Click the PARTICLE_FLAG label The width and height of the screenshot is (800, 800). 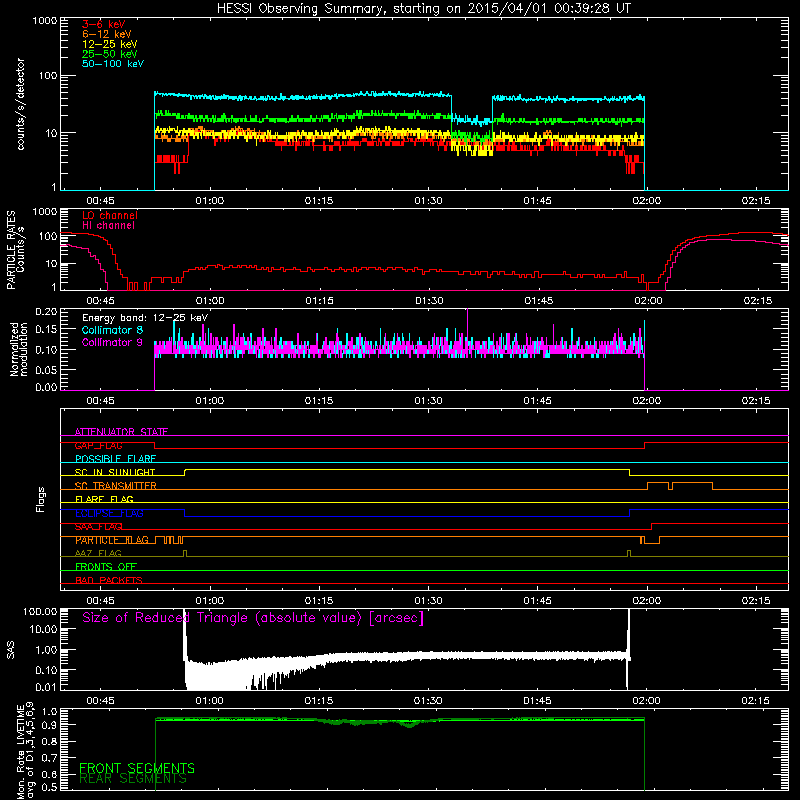112,540
